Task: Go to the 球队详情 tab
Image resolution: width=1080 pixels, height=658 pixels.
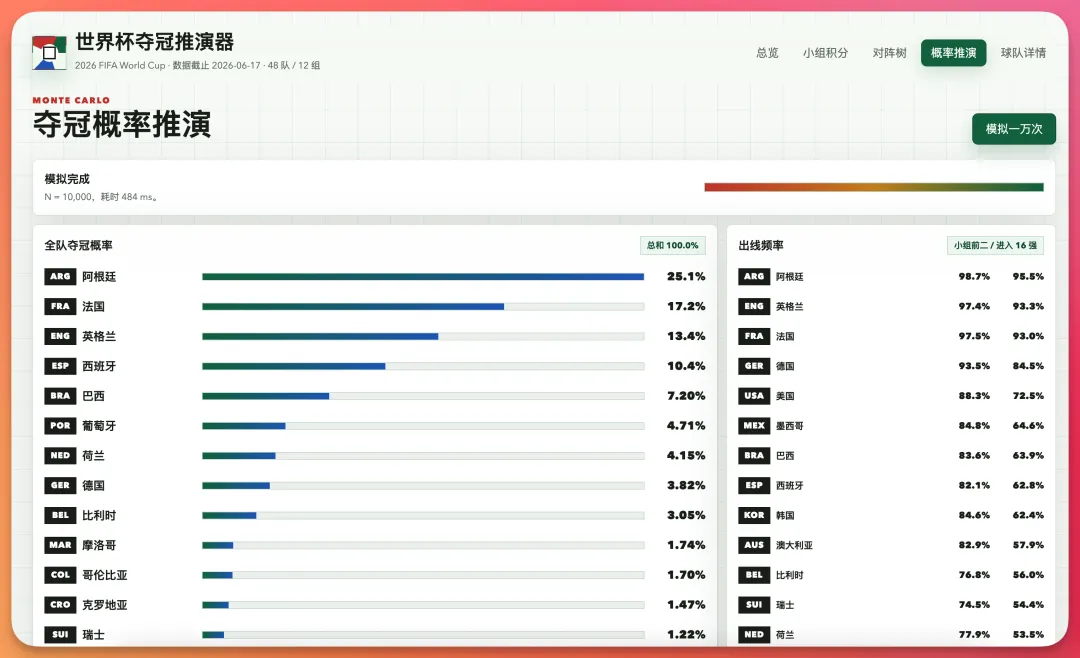Action: click(1023, 53)
